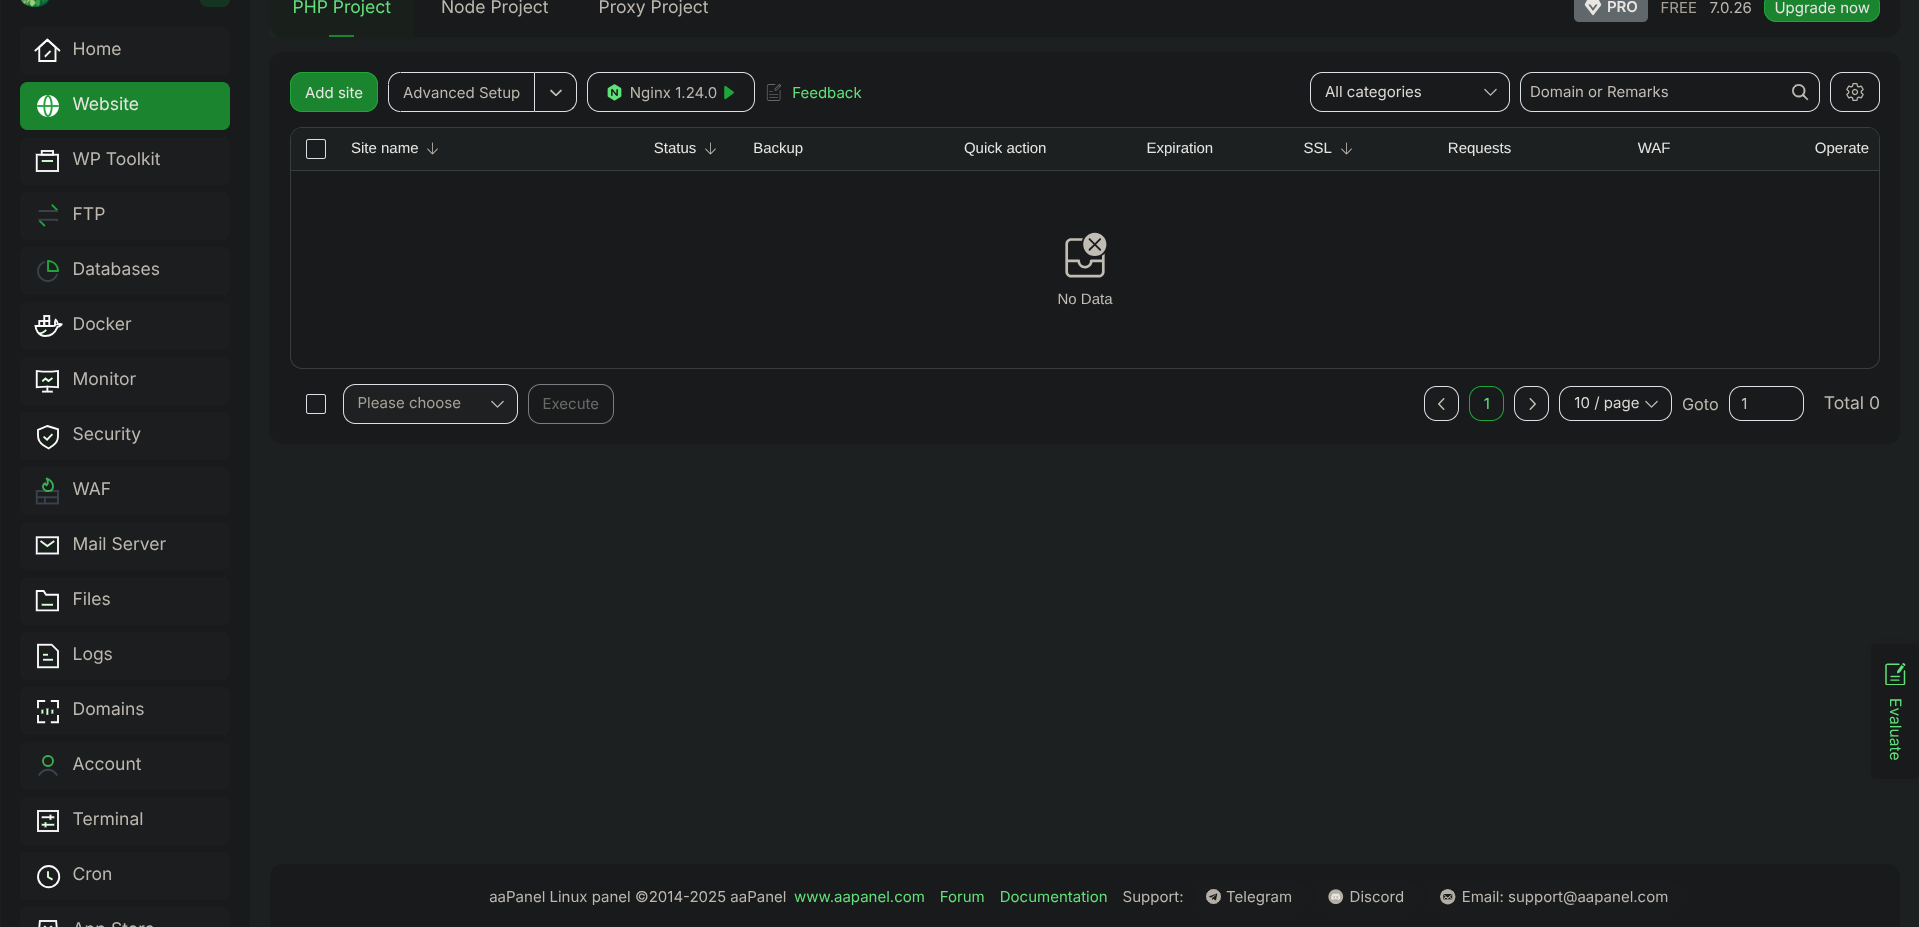Open the Terminal sidebar icon

(48, 820)
